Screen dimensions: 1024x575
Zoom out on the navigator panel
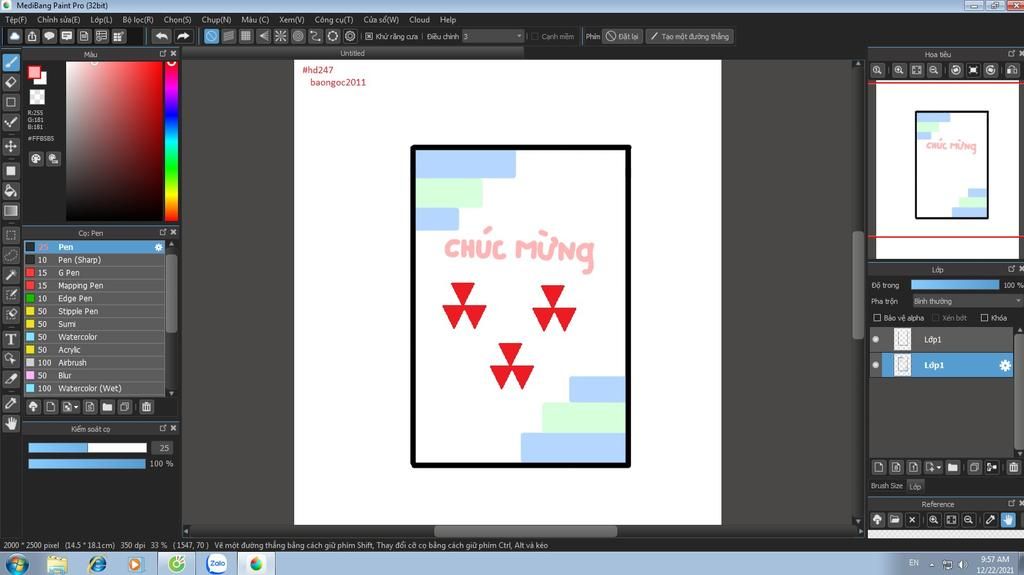[934, 70]
